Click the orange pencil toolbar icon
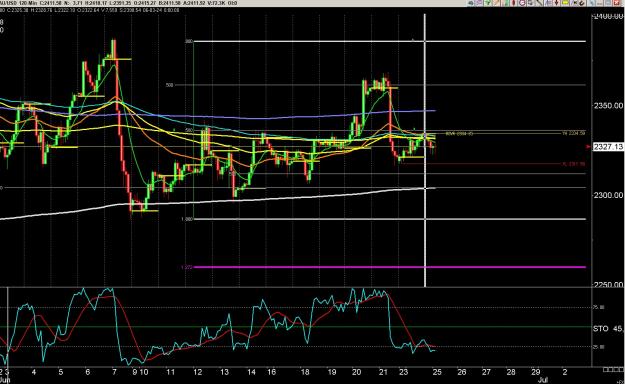This screenshot has height=384, width=625. tap(496, 3)
